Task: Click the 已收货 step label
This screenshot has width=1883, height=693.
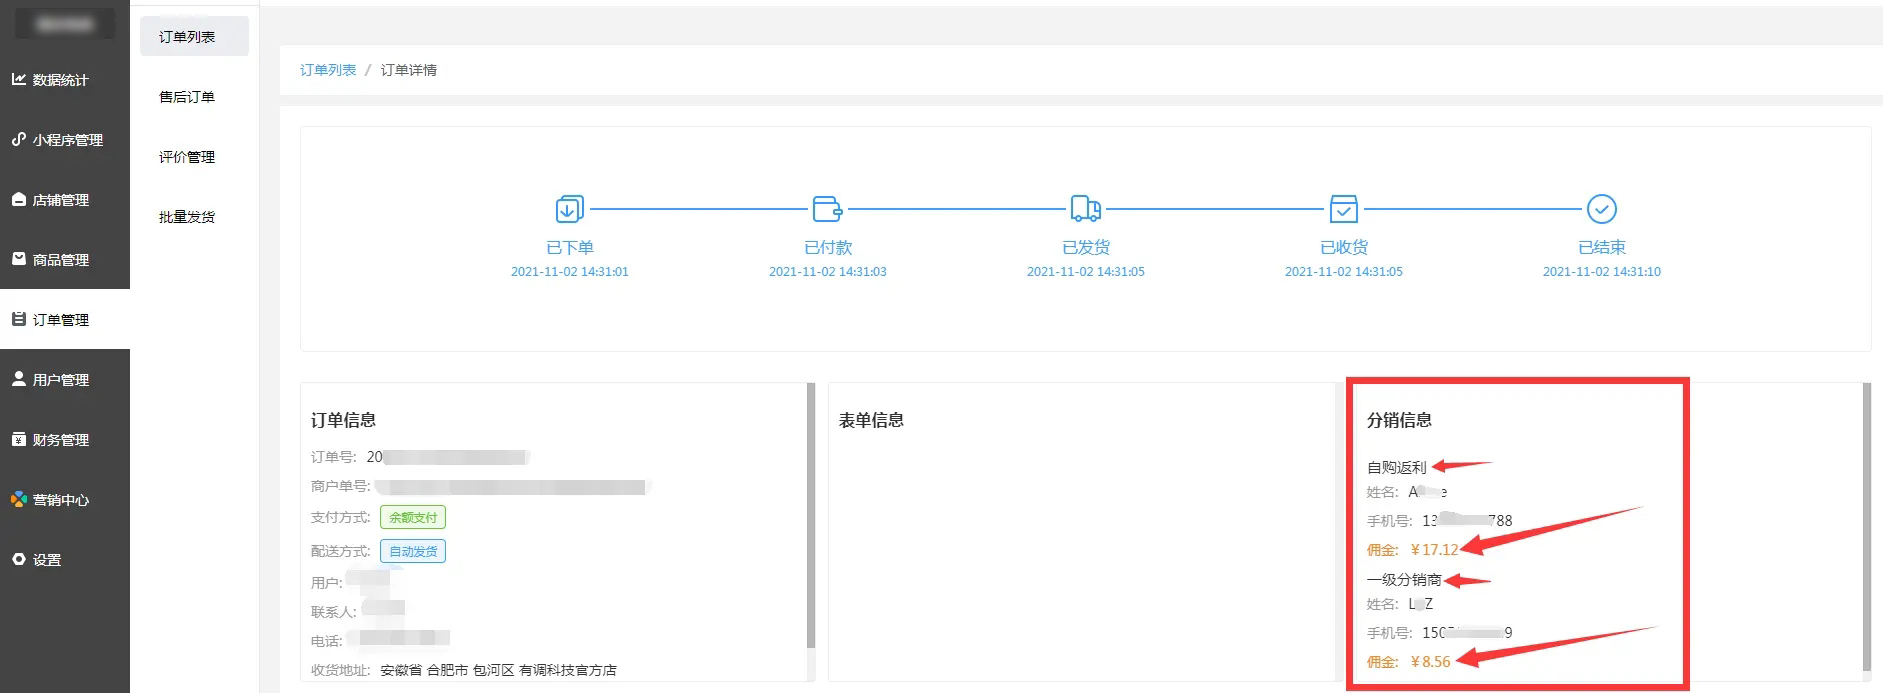Action: (1343, 247)
